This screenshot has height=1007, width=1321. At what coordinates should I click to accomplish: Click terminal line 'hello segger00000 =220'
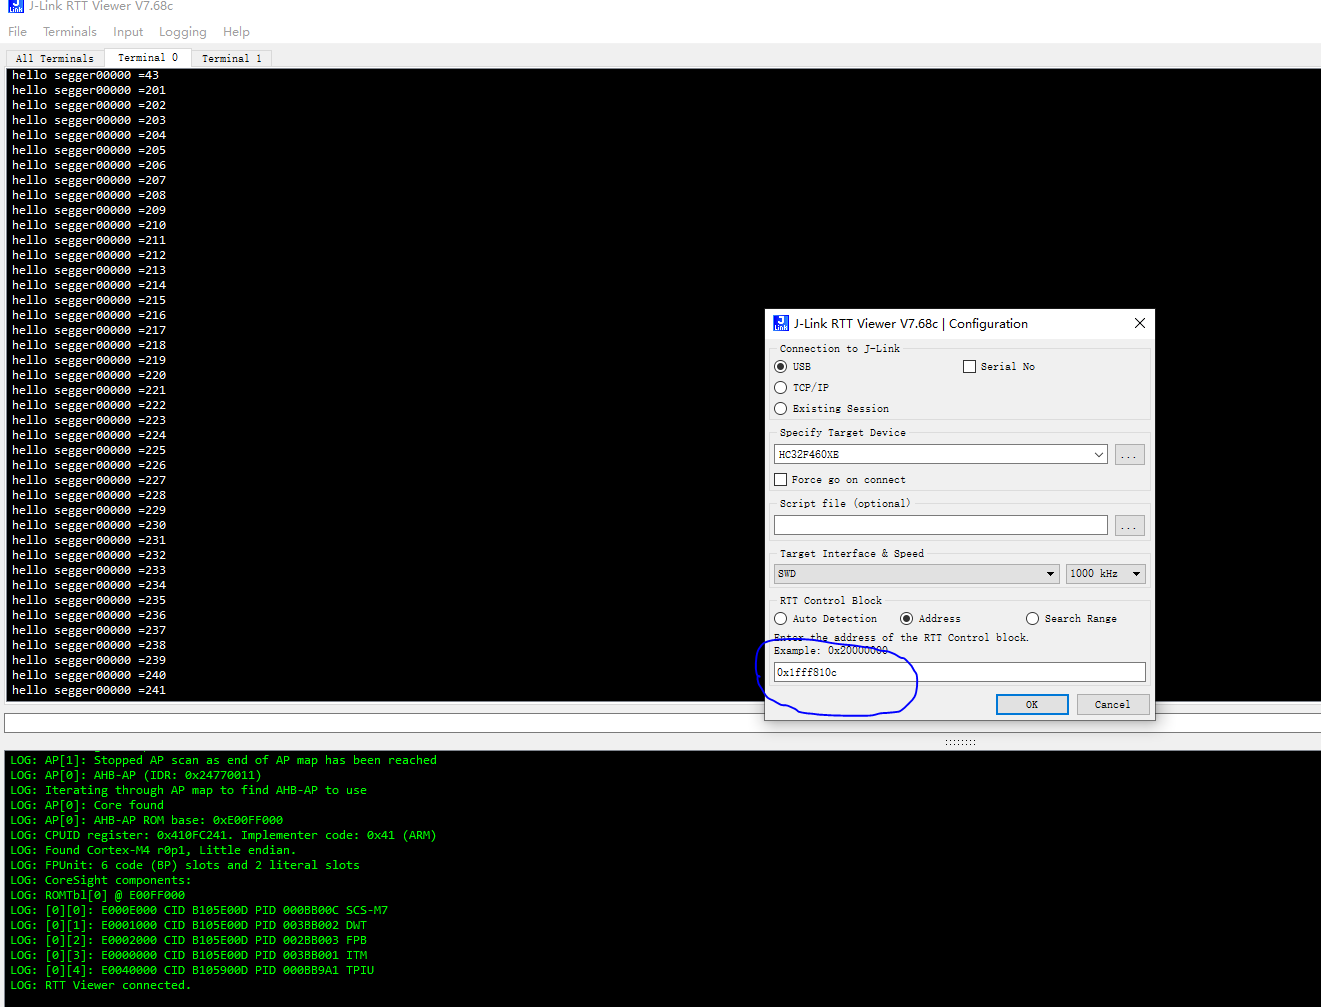coord(89,375)
